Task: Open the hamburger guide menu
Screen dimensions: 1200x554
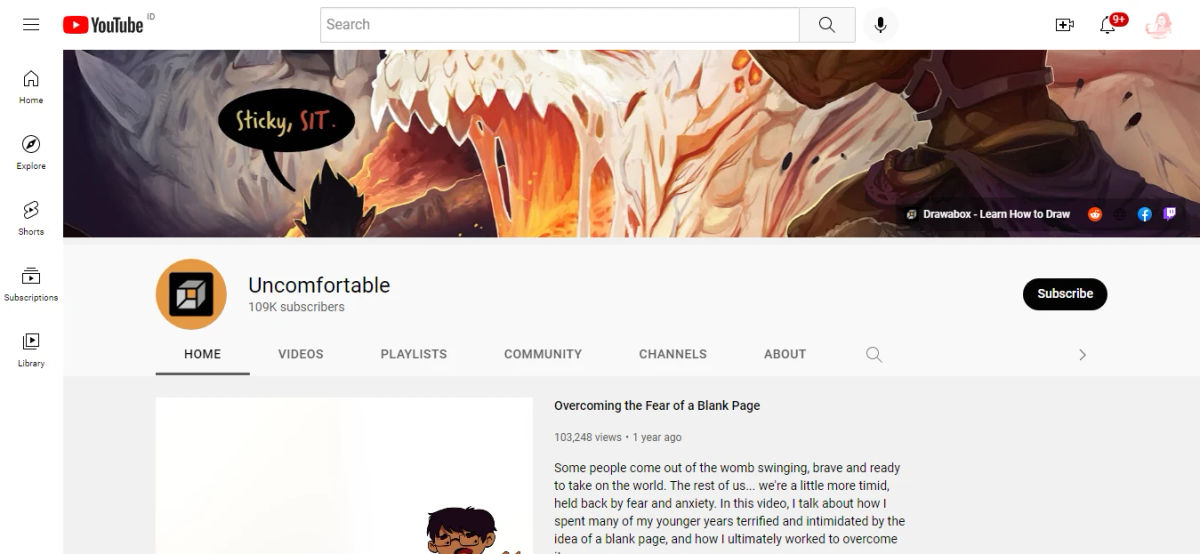Action: [31, 25]
